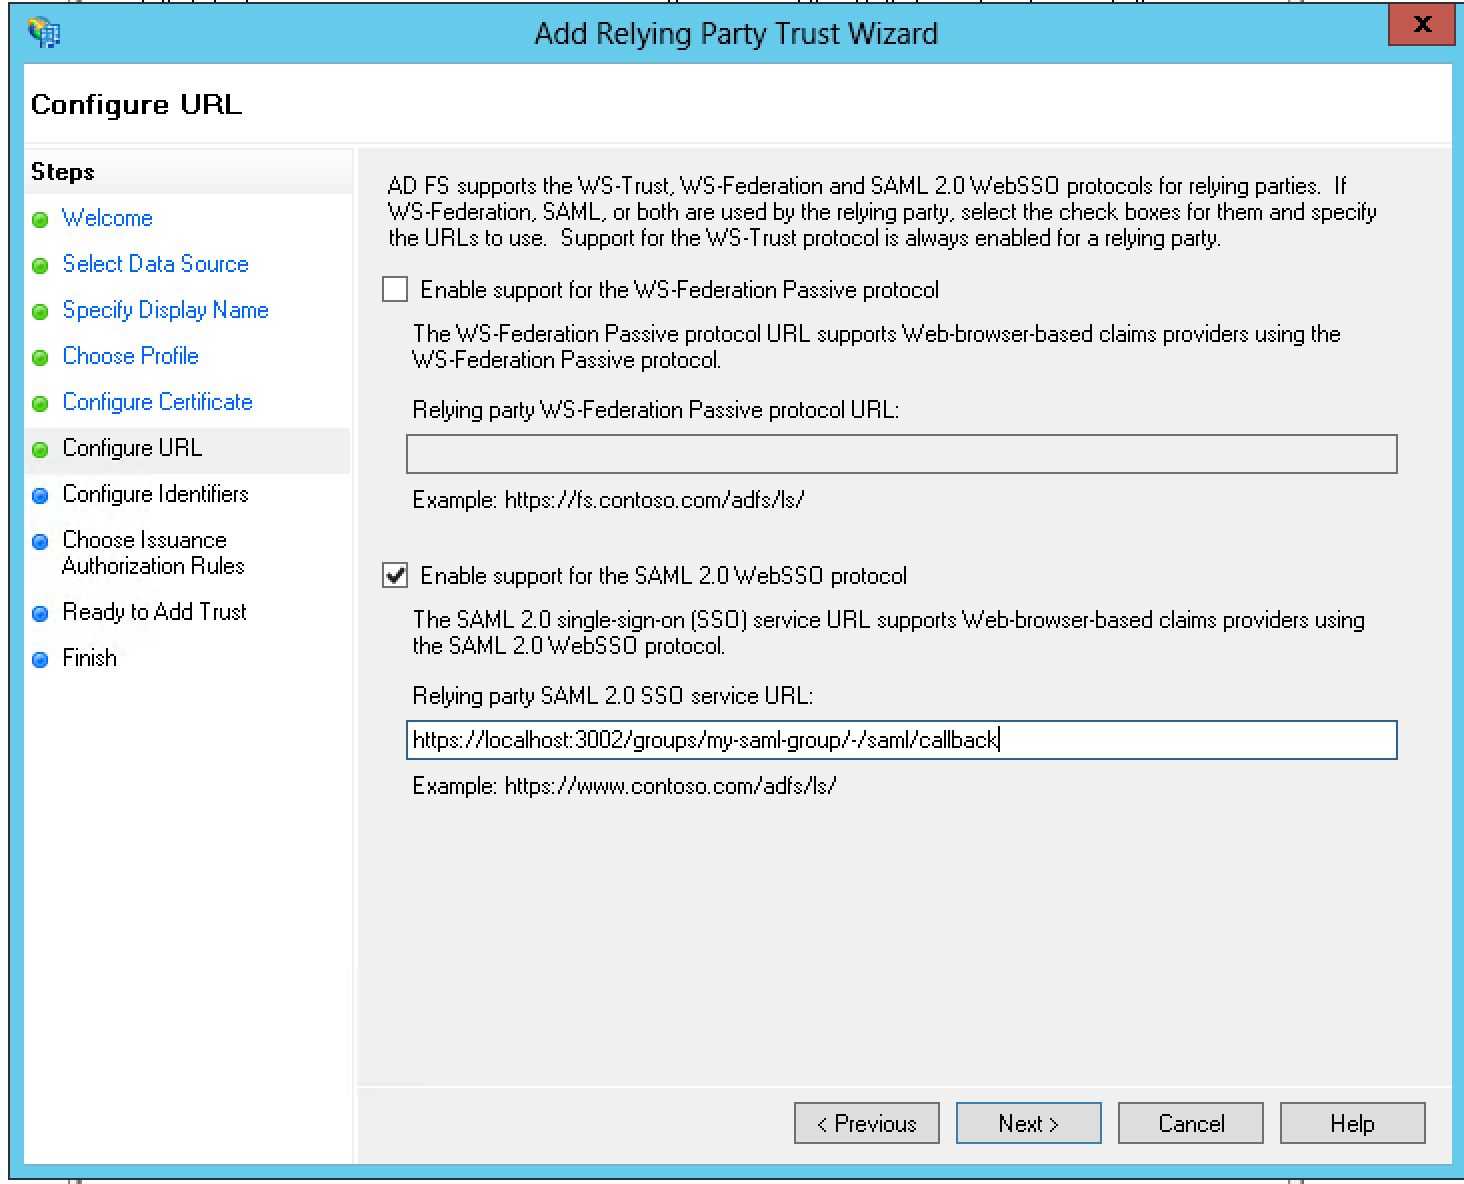
Task: Click the Next button
Action: pyautogui.click(x=1028, y=1123)
